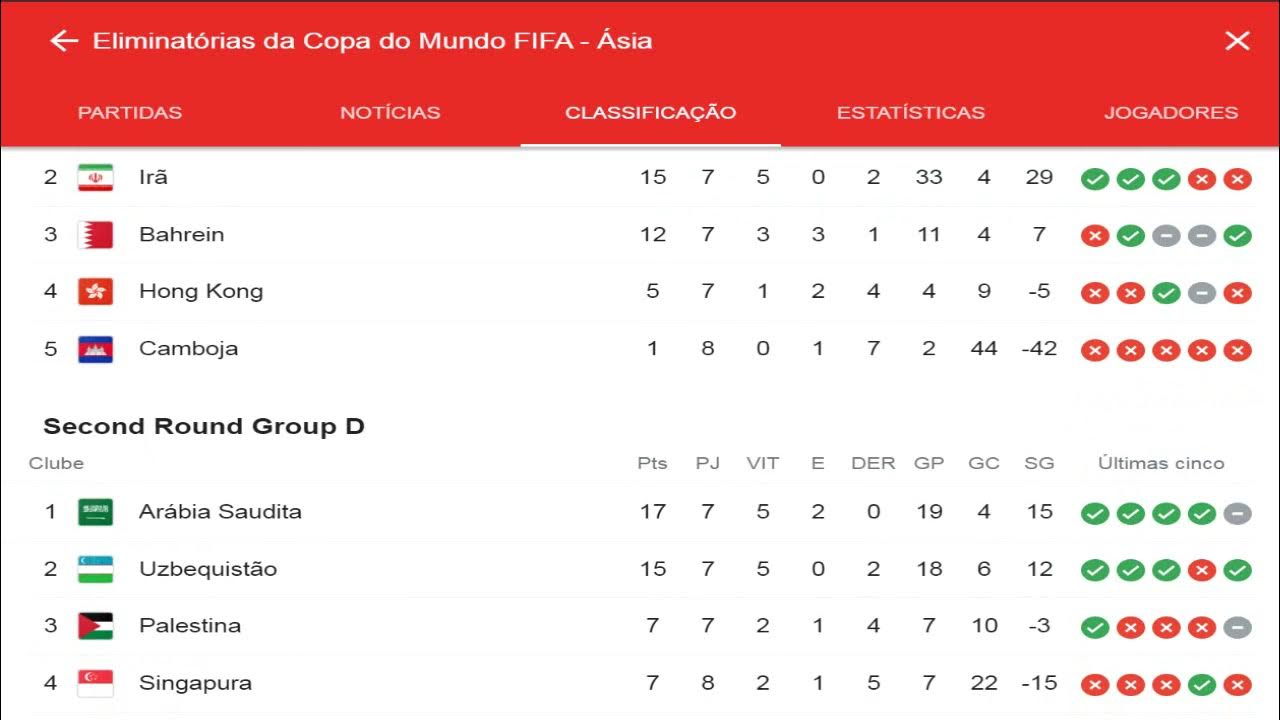Select the CLASSIFICAÇÃO tab

[x=650, y=113]
